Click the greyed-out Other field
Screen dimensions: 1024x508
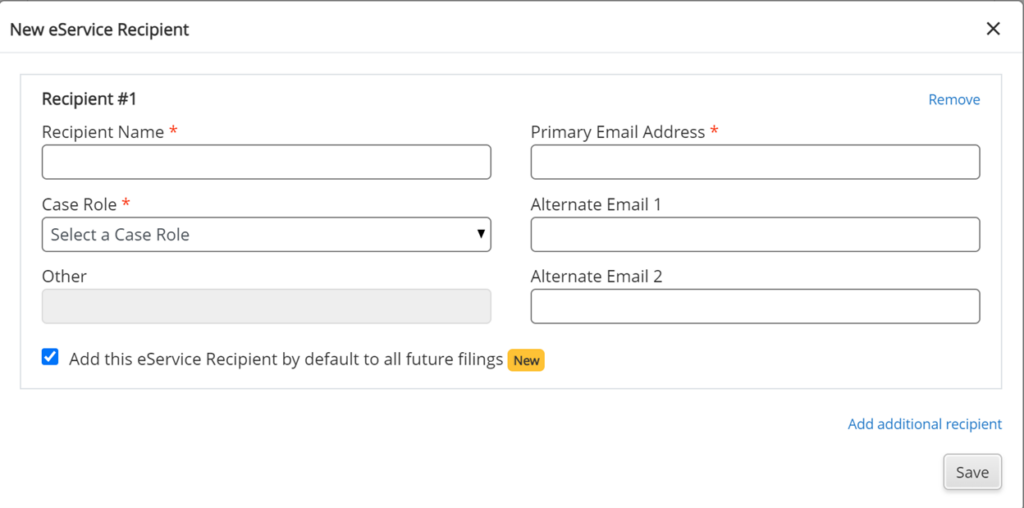coord(266,306)
